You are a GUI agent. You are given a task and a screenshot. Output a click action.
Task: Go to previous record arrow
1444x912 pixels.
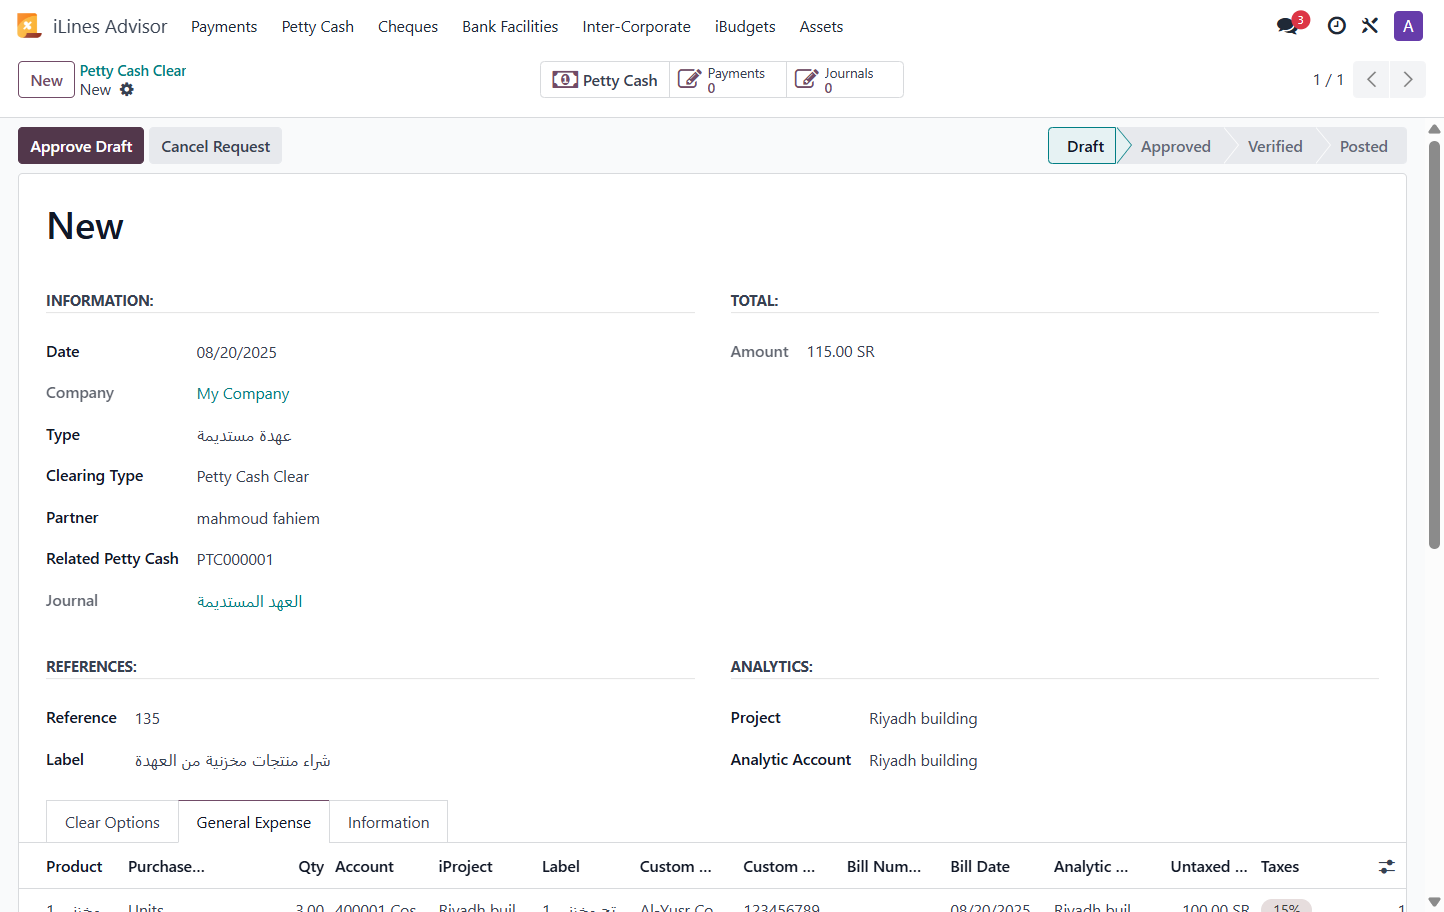pos(1372,80)
